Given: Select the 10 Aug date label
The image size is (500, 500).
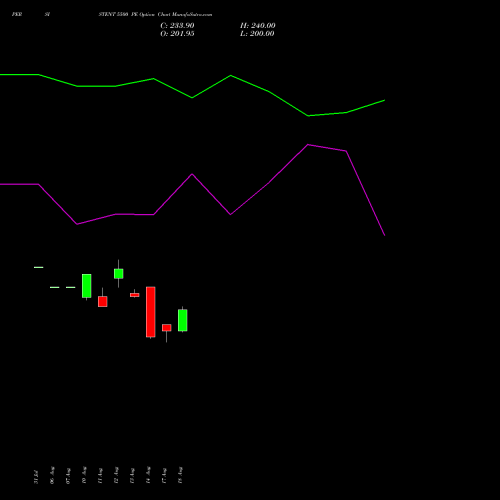Looking at the screenshot, I should pyautogui.click(x=84, y=475).
